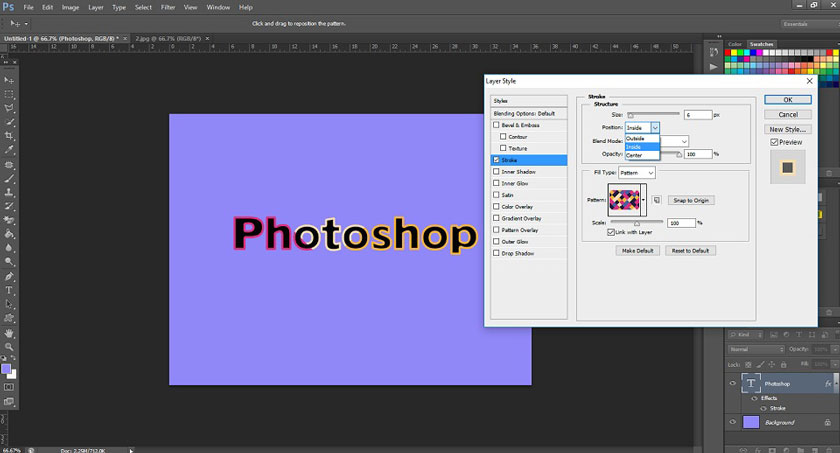Switch to the Color panel tab
Screen dimensions: 840x453
tap(735, 44)
